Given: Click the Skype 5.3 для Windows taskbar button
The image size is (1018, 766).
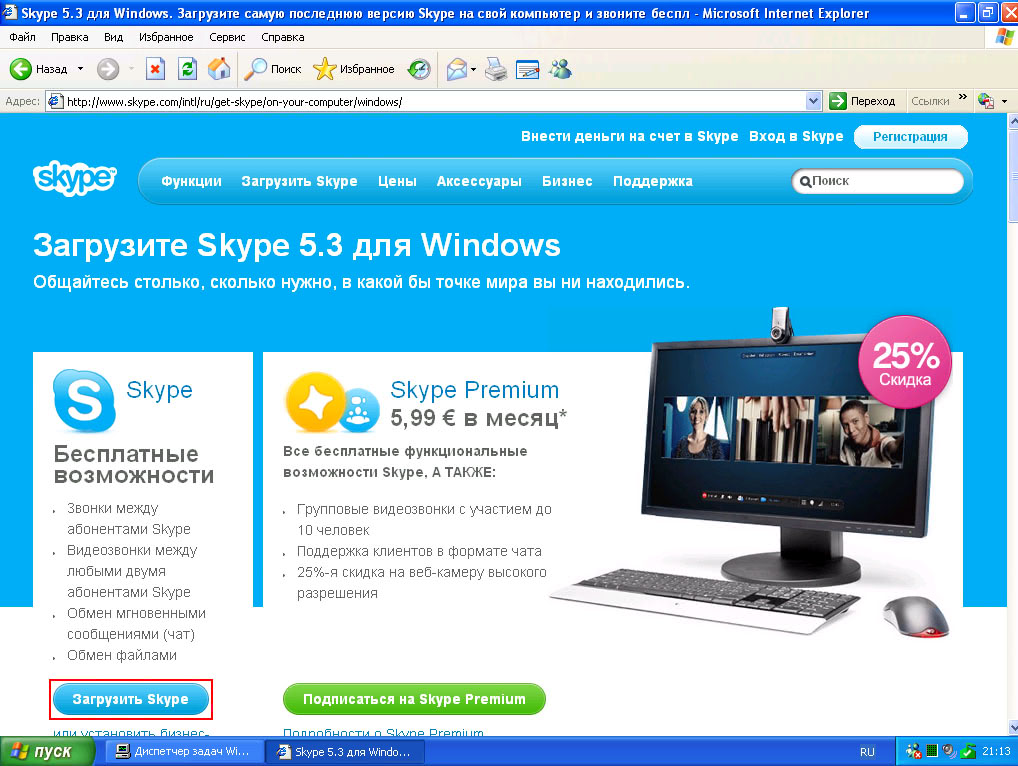Looking at the screenshot, I should pos(345,752).
